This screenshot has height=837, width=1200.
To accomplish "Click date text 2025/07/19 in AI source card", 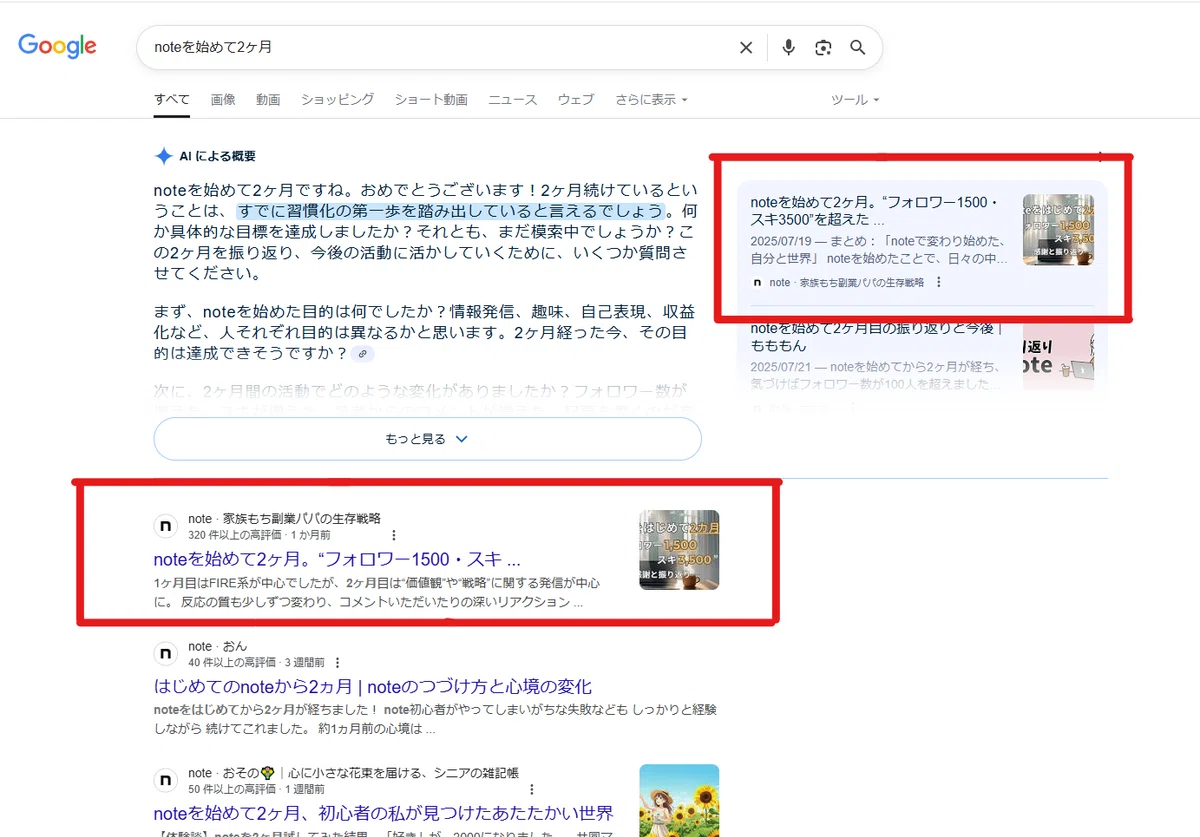I will click(x=782, y=240).
